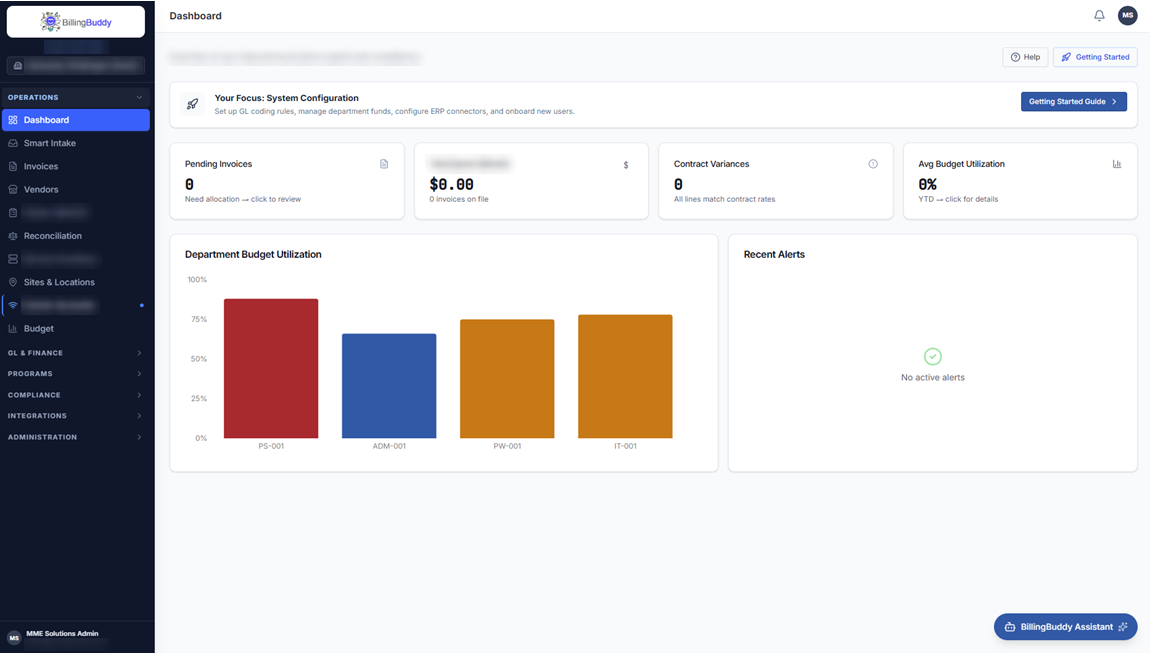
Task: Expand the Integrations section
Action: point(75,416)
